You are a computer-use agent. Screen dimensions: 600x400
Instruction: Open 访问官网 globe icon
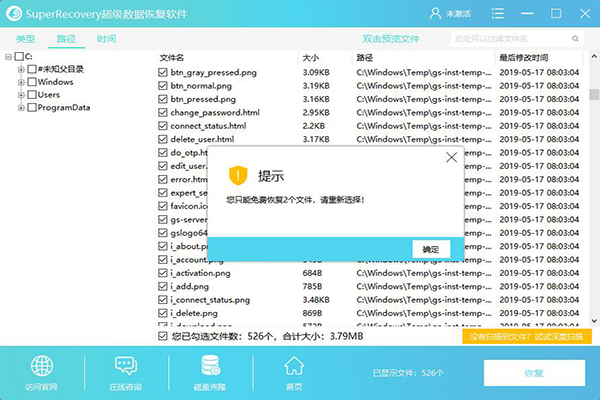42,366
